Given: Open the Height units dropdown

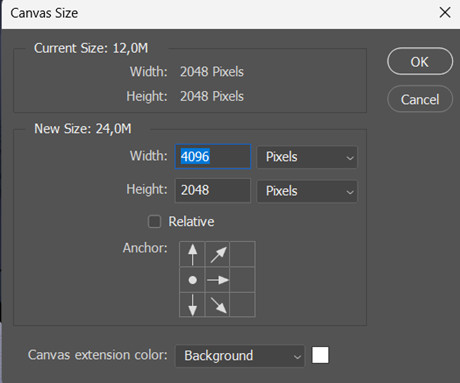Looking at the screenshot, I should click(x=307, y=191).
